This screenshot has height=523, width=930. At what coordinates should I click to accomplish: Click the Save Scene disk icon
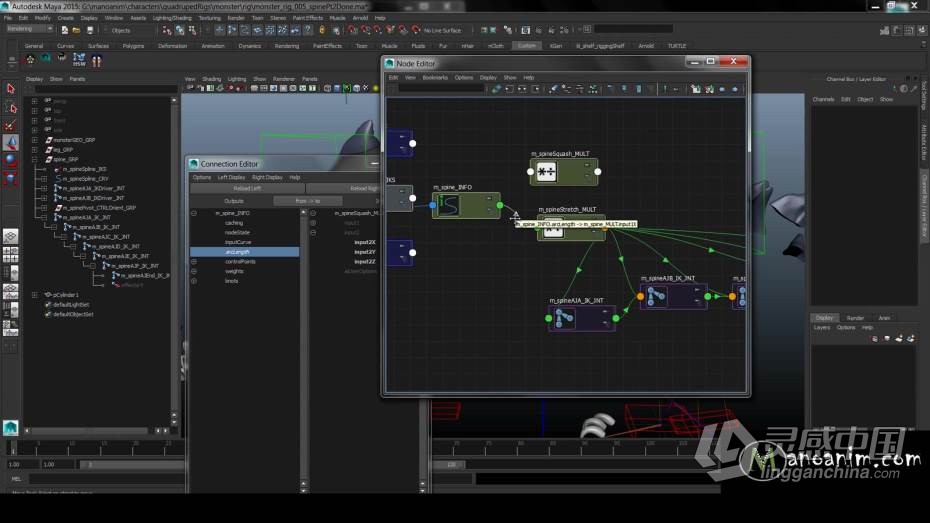[x=90, y=30]
